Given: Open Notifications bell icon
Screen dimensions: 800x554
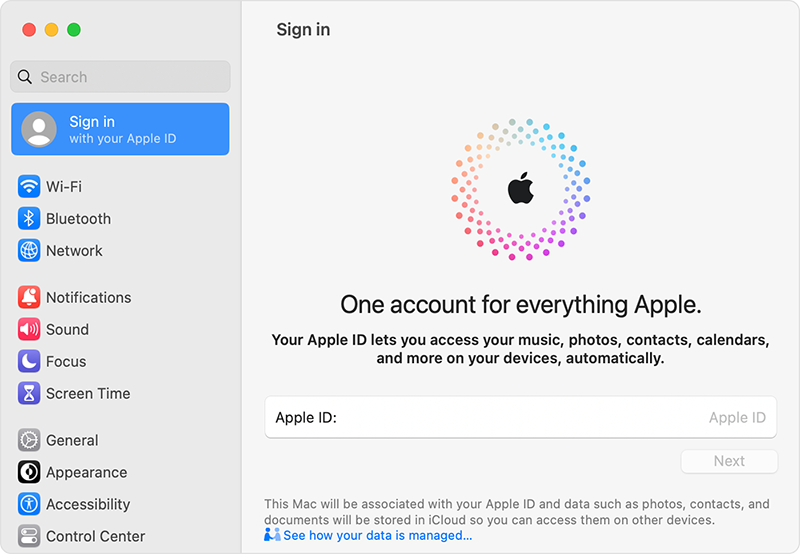Looking at the screenshot, I should pos(29,297).
